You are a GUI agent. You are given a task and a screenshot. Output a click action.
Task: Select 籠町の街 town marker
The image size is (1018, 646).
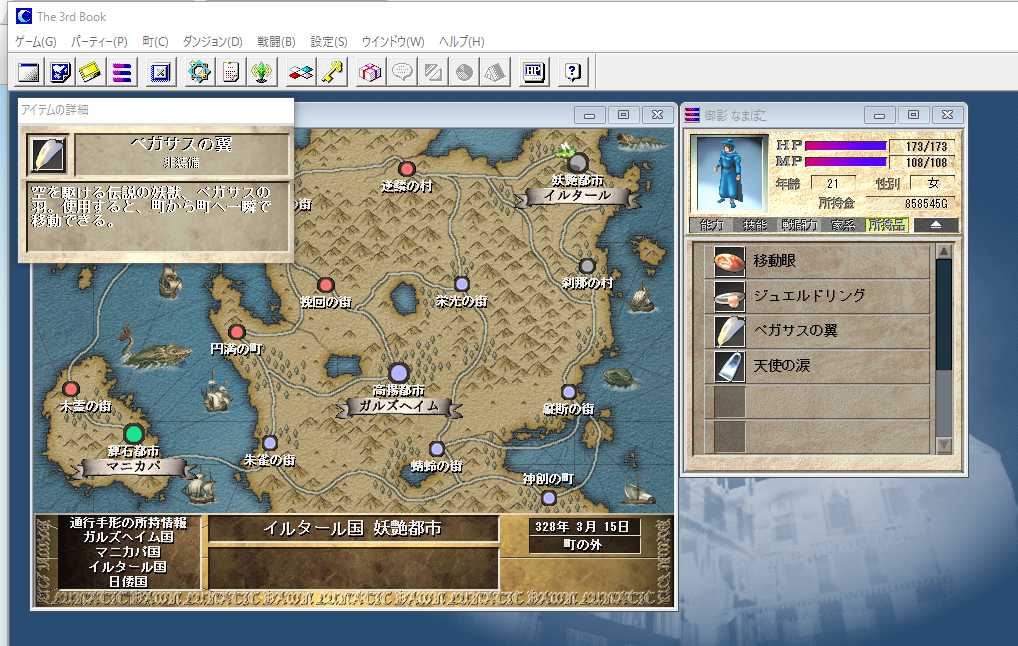coord(569,392)
